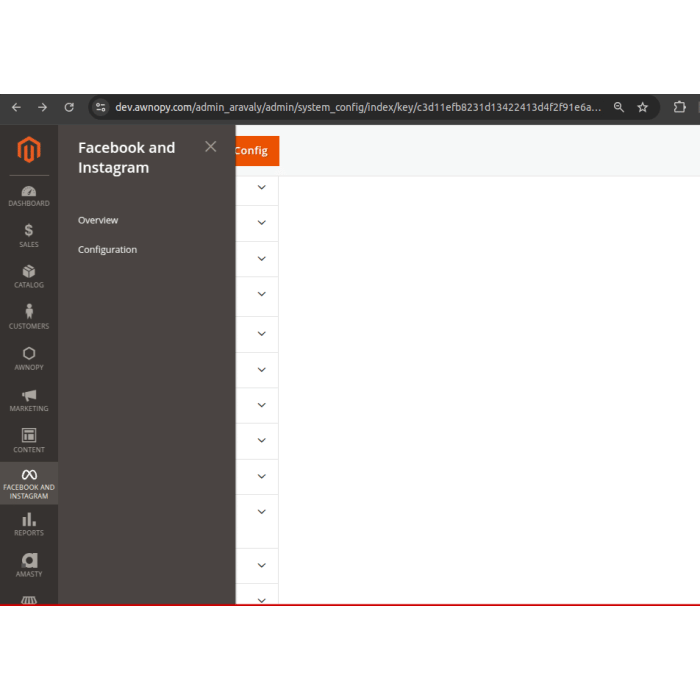Open the Amasty sidebar menu
Image resolution: width=700 pixels, height=700 pixels.
[x=29, y=565]
